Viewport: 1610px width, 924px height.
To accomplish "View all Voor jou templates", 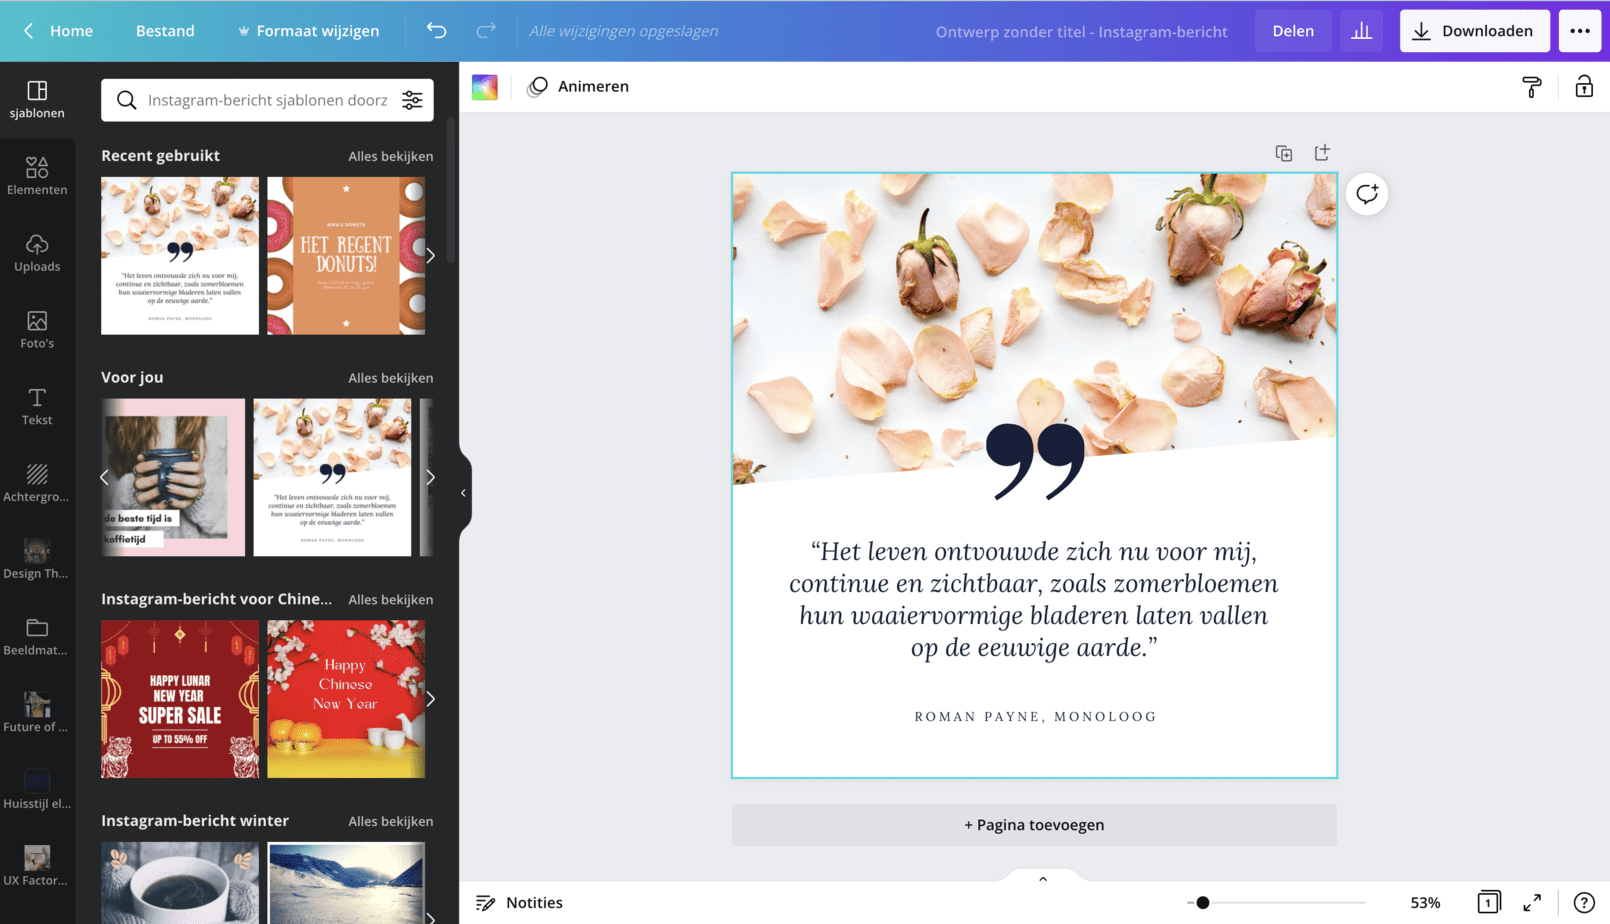I will click(390, 378).
